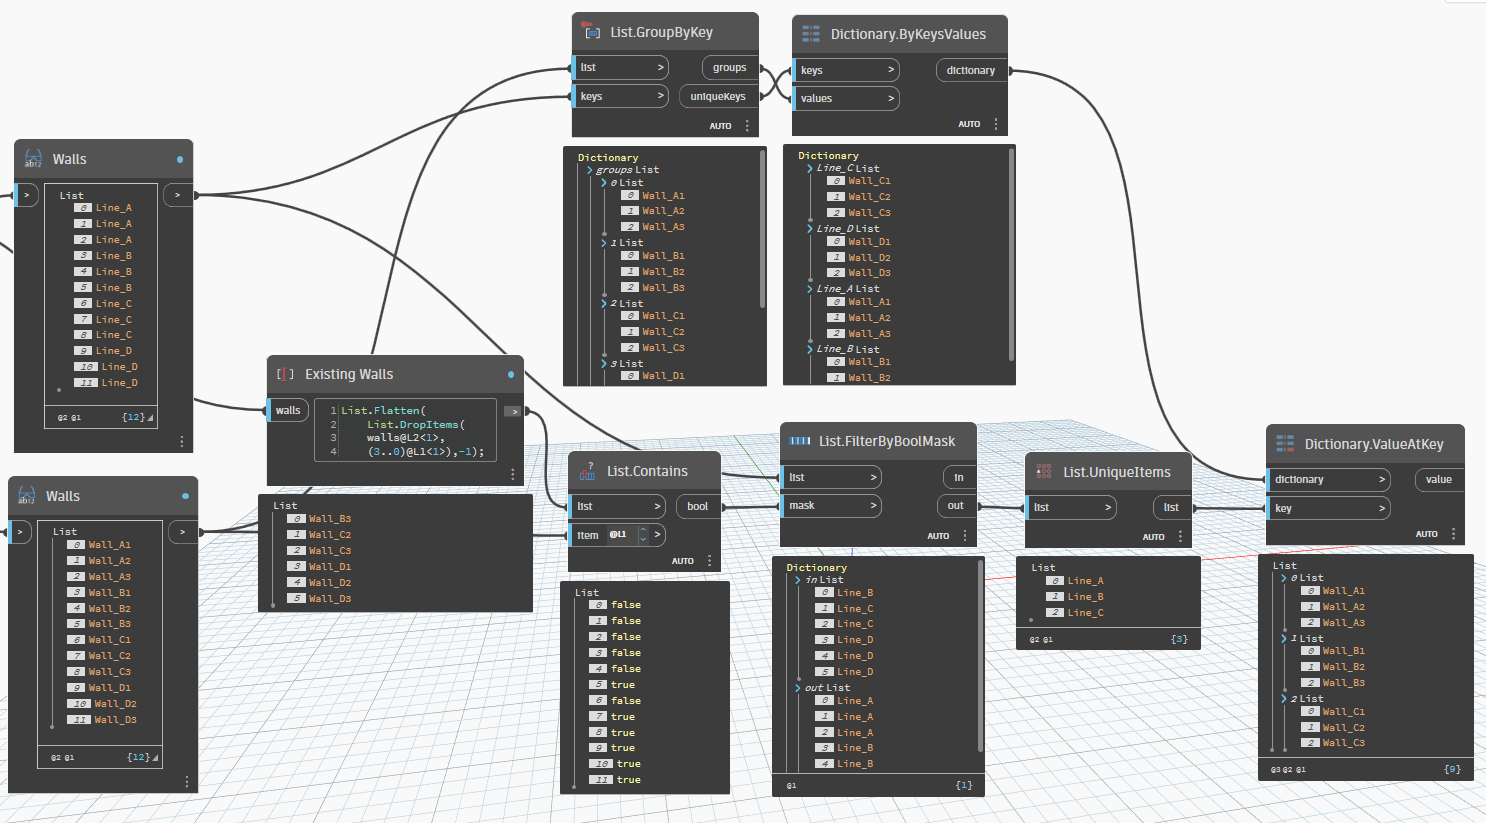Click AUTO lacing on List.FilterByBoolMask
Screen dimensions: 1486x823
click(x=938, y=535)
